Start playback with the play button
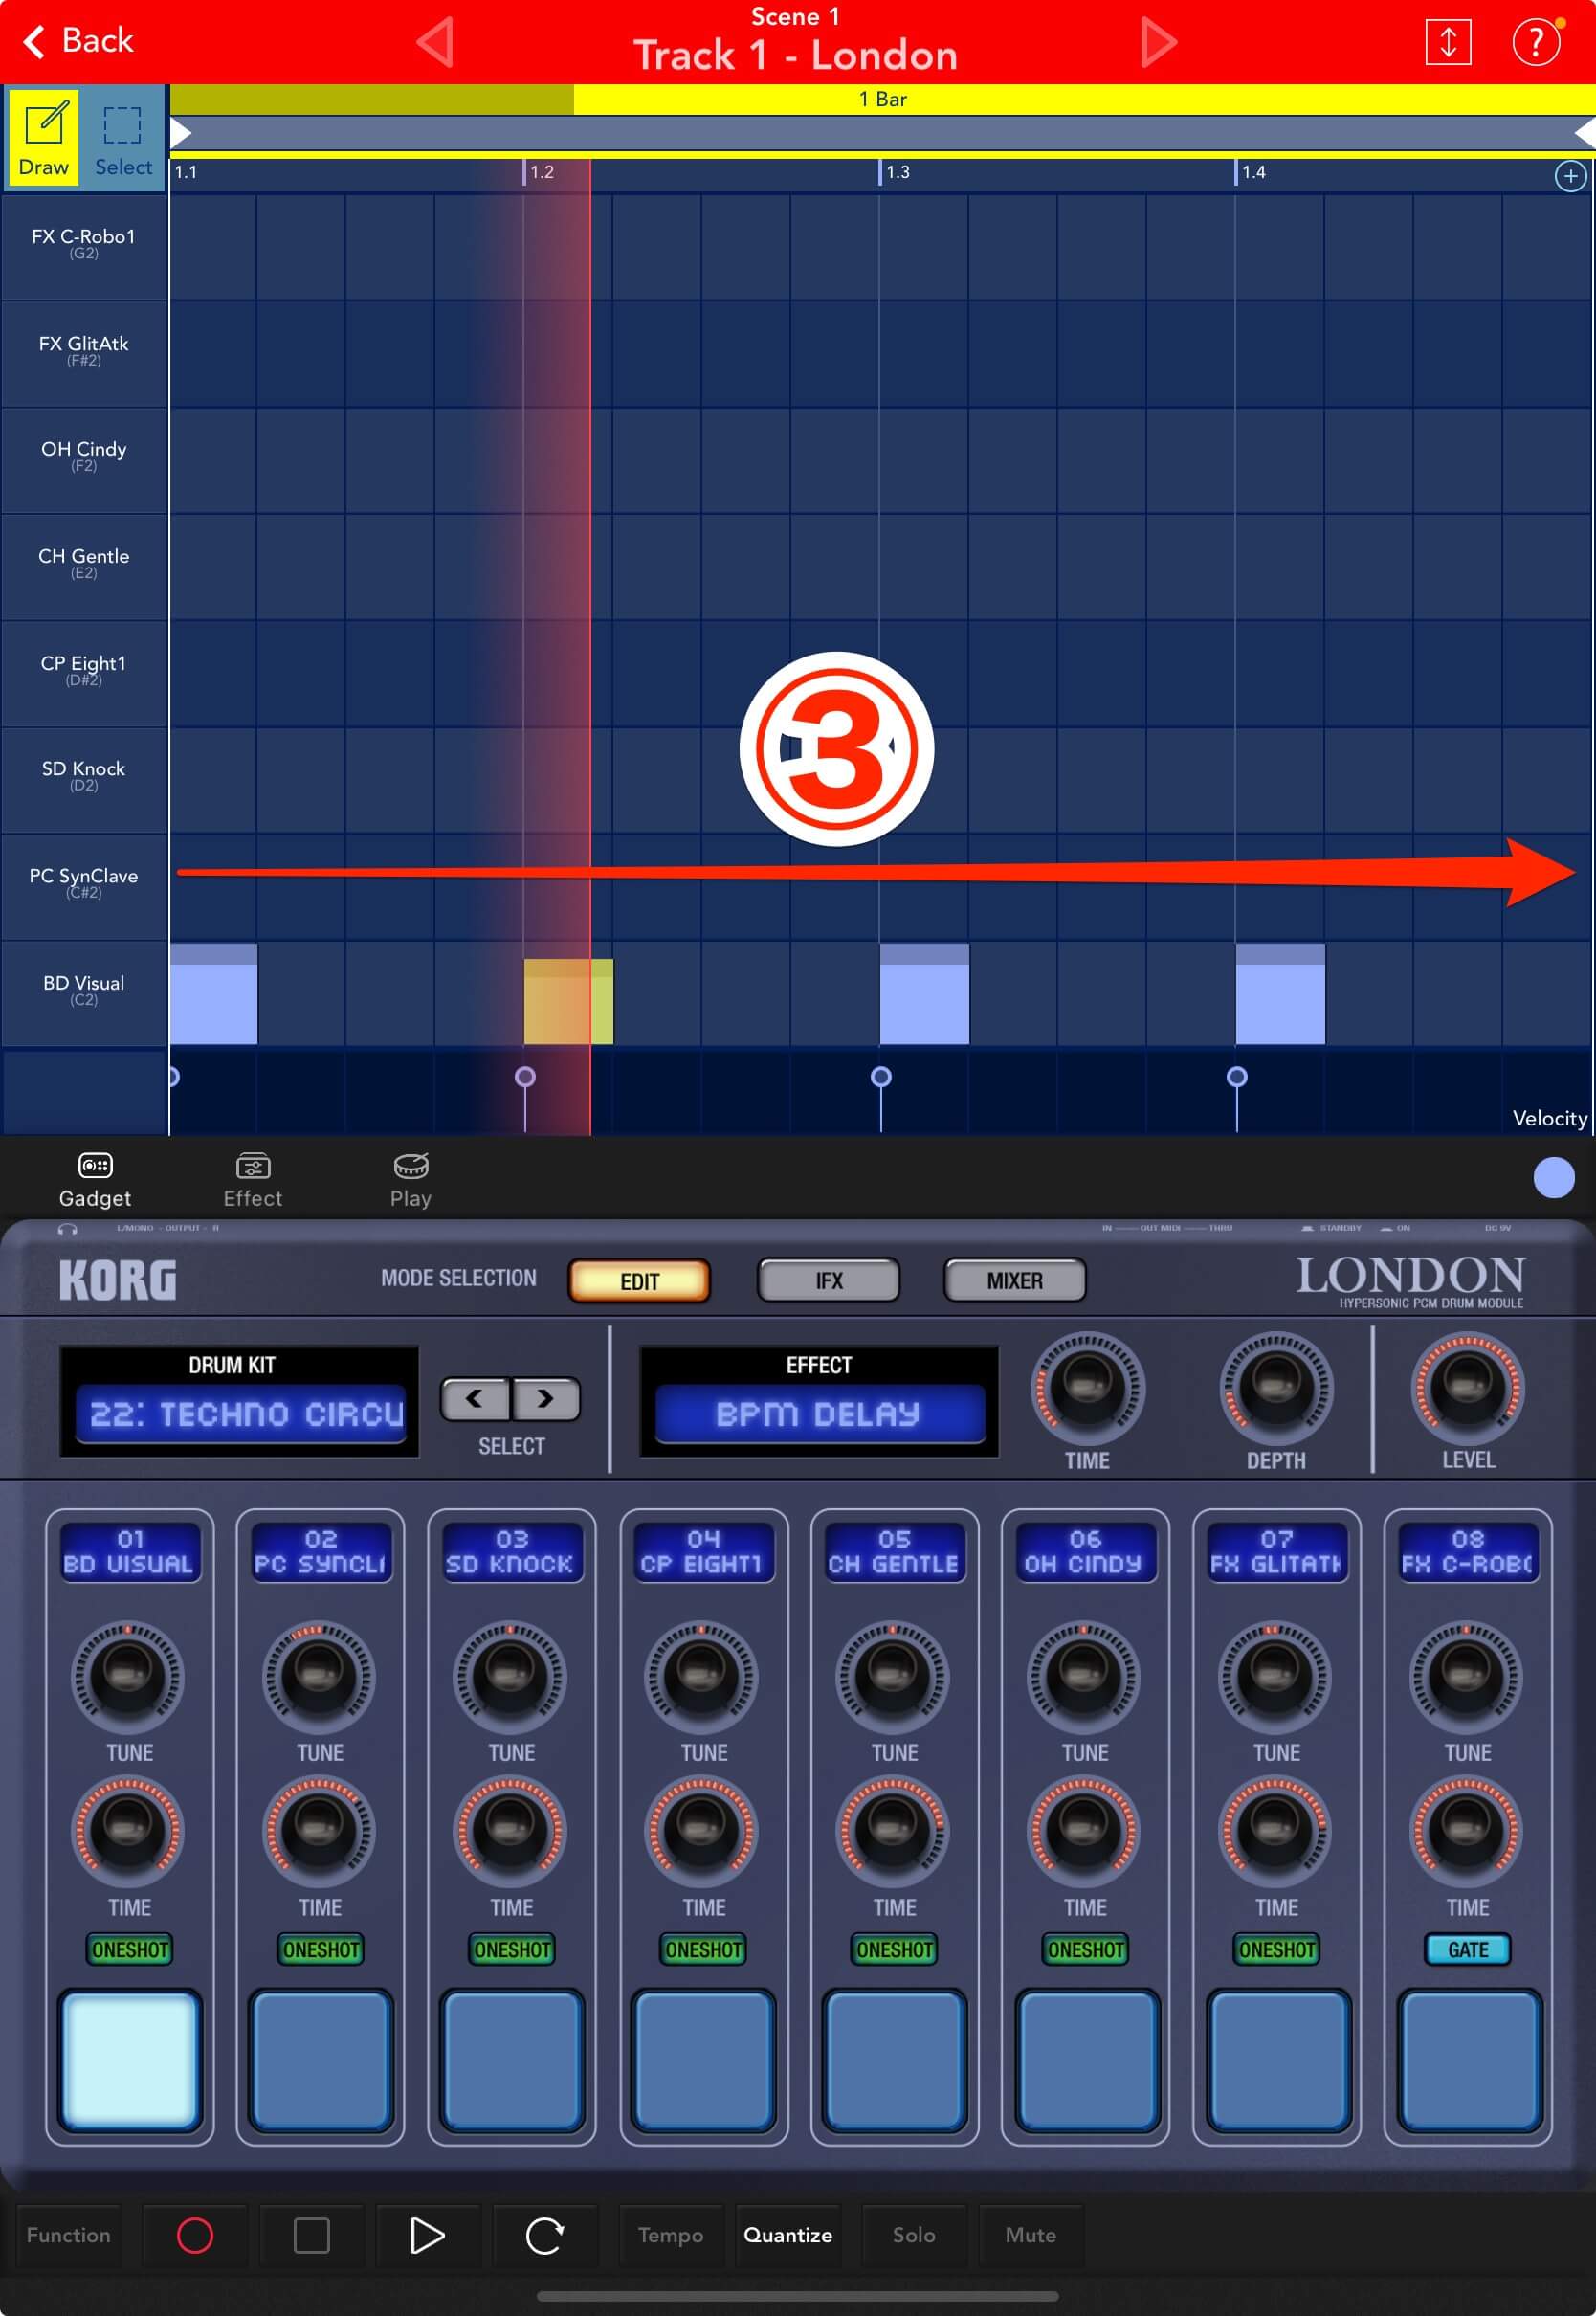Image resolution: width=1596 pixels, height=2316 pixels. coord(427,2235)
